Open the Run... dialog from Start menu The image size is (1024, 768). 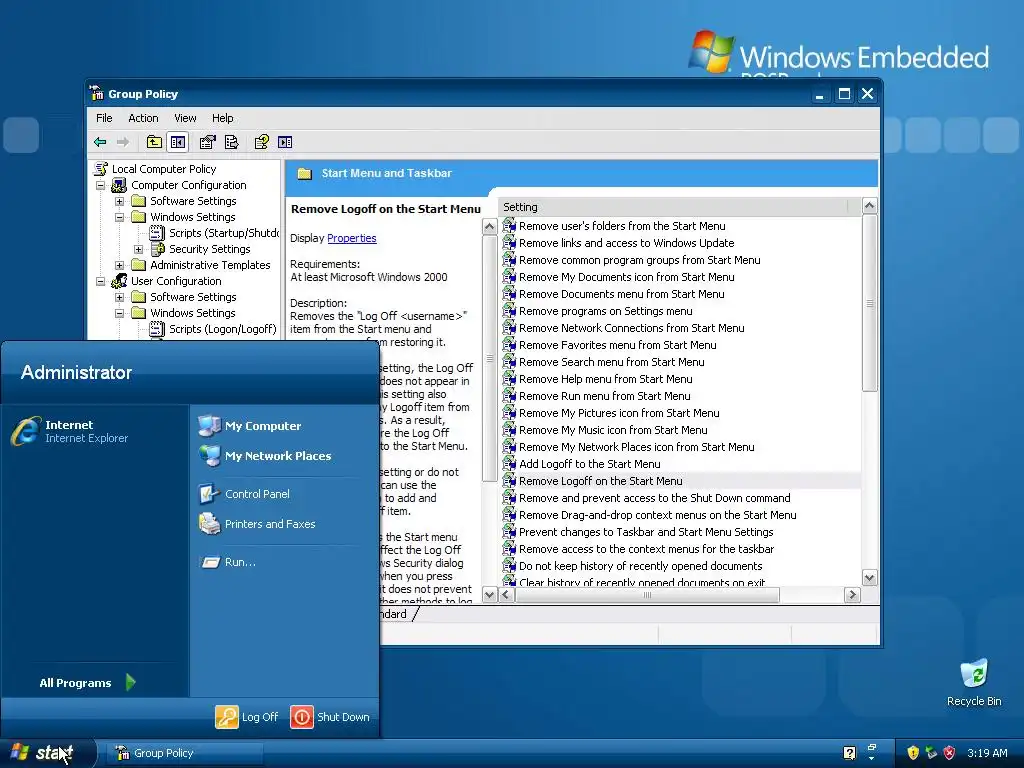coord(228,562)
